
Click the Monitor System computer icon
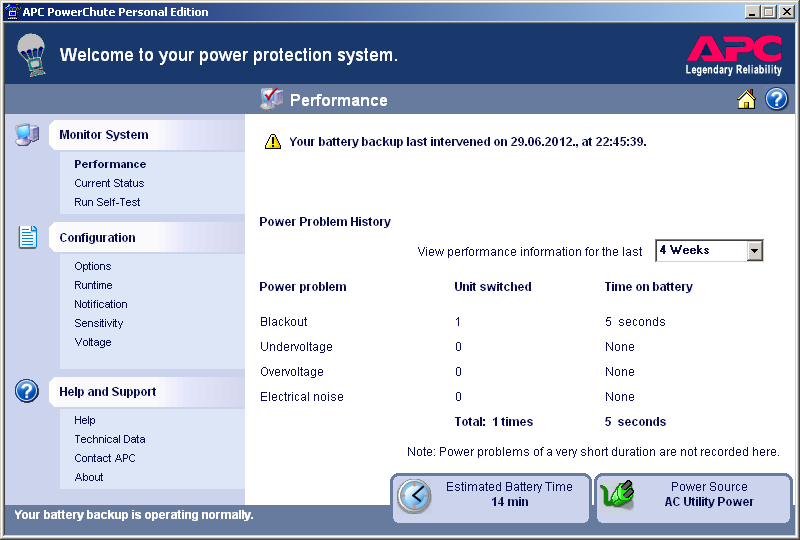click(x=27, y=135)
